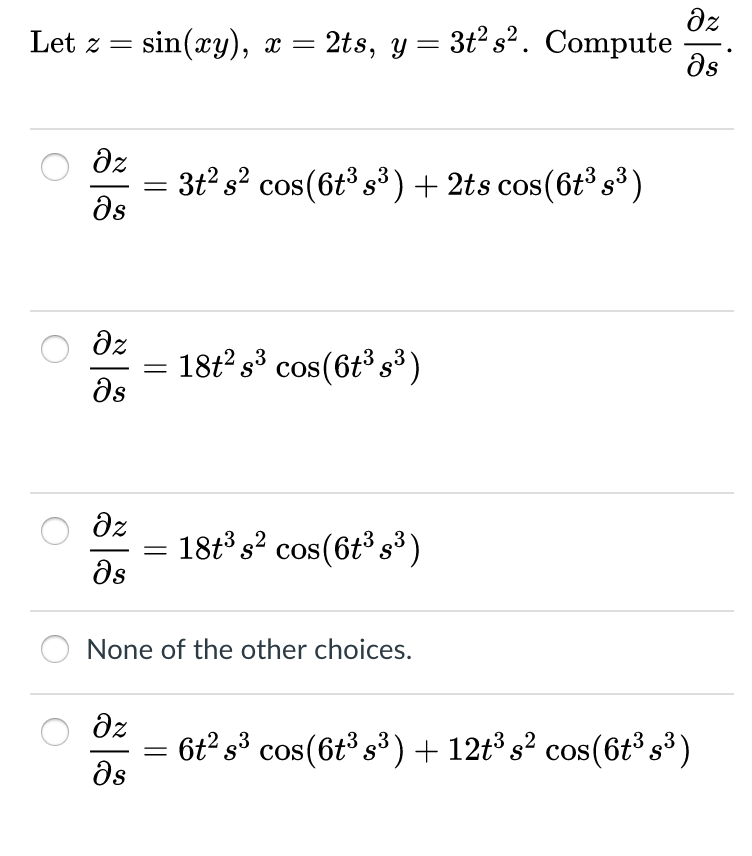Click the 'y = 3t²s²' definition in the question
The height and width of the screenshot is (856, 752).
click(455, 43)
